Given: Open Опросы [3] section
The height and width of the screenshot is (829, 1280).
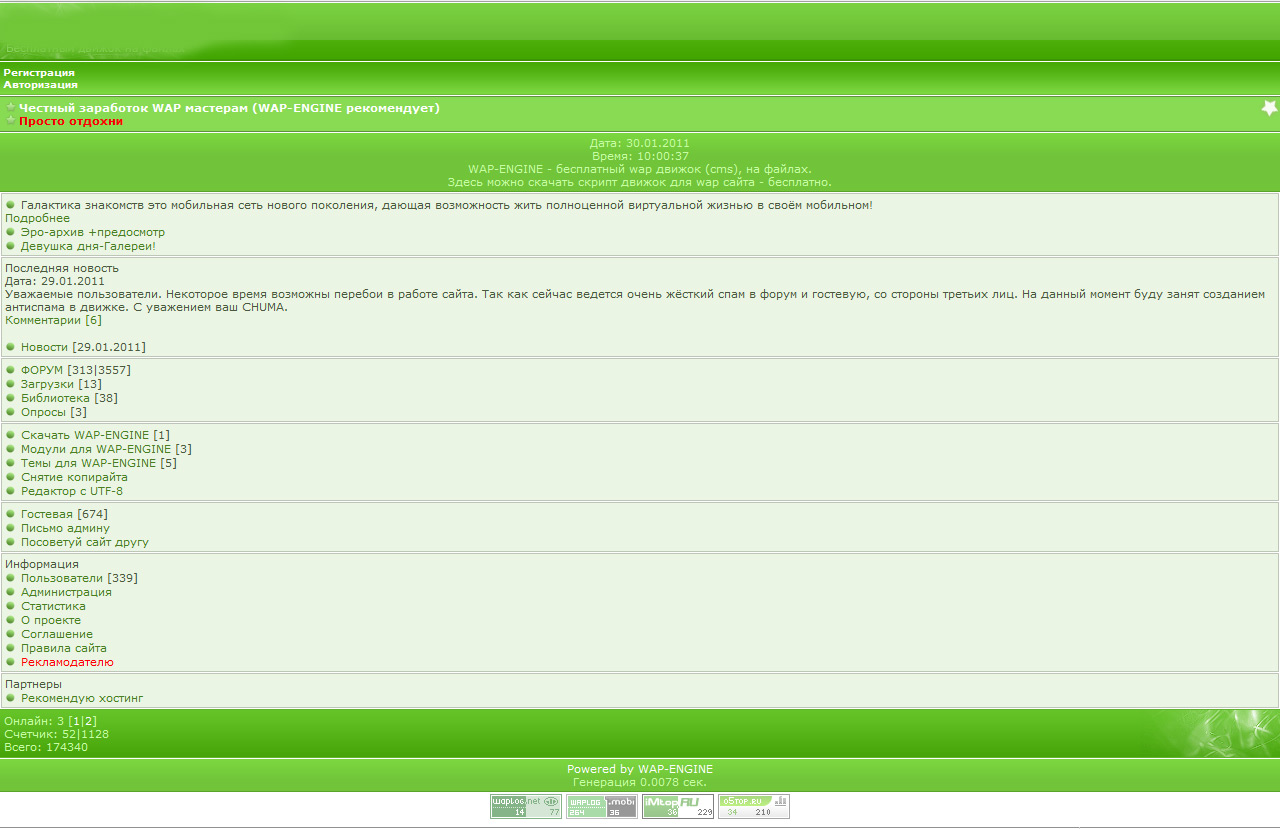Looking at the screenshot, I should (x=54, y=412).
